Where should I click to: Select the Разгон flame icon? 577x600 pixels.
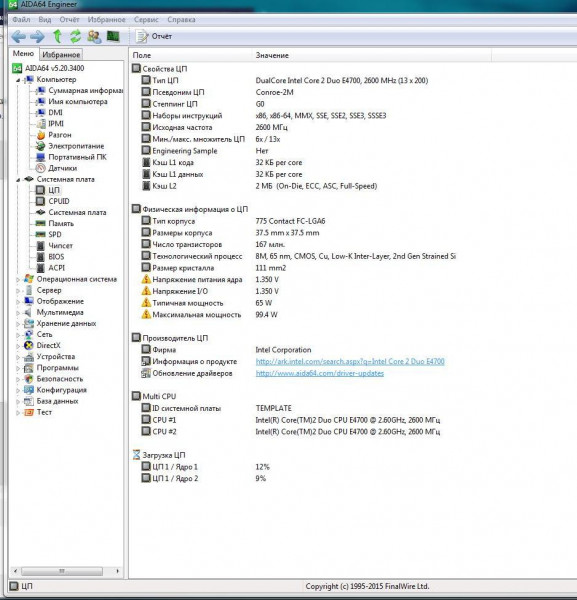[41, 135]
